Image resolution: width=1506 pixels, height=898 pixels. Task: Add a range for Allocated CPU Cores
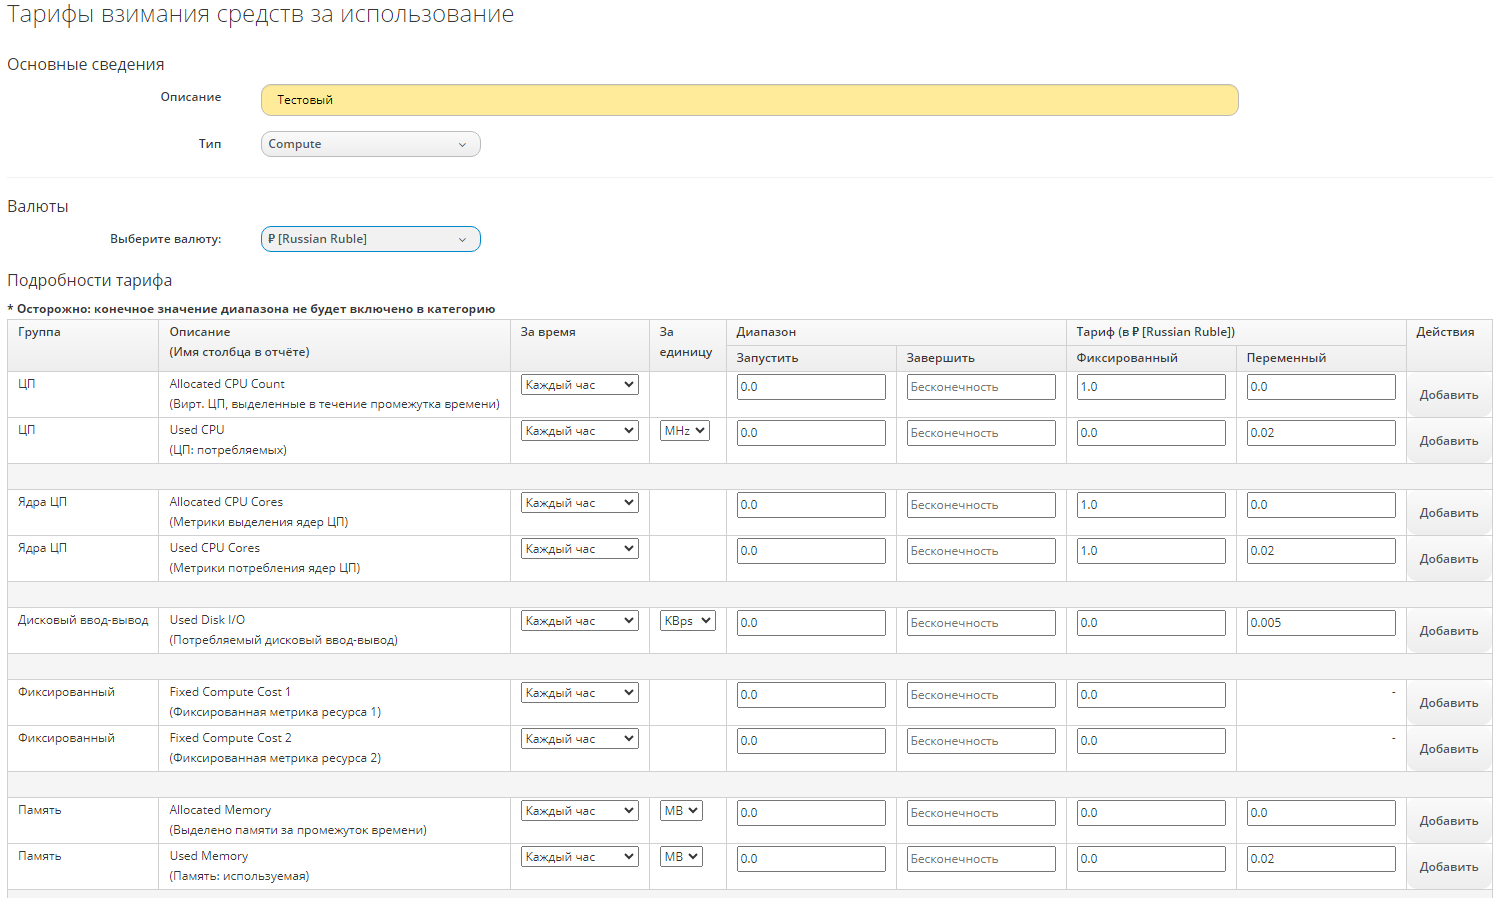1448,513
